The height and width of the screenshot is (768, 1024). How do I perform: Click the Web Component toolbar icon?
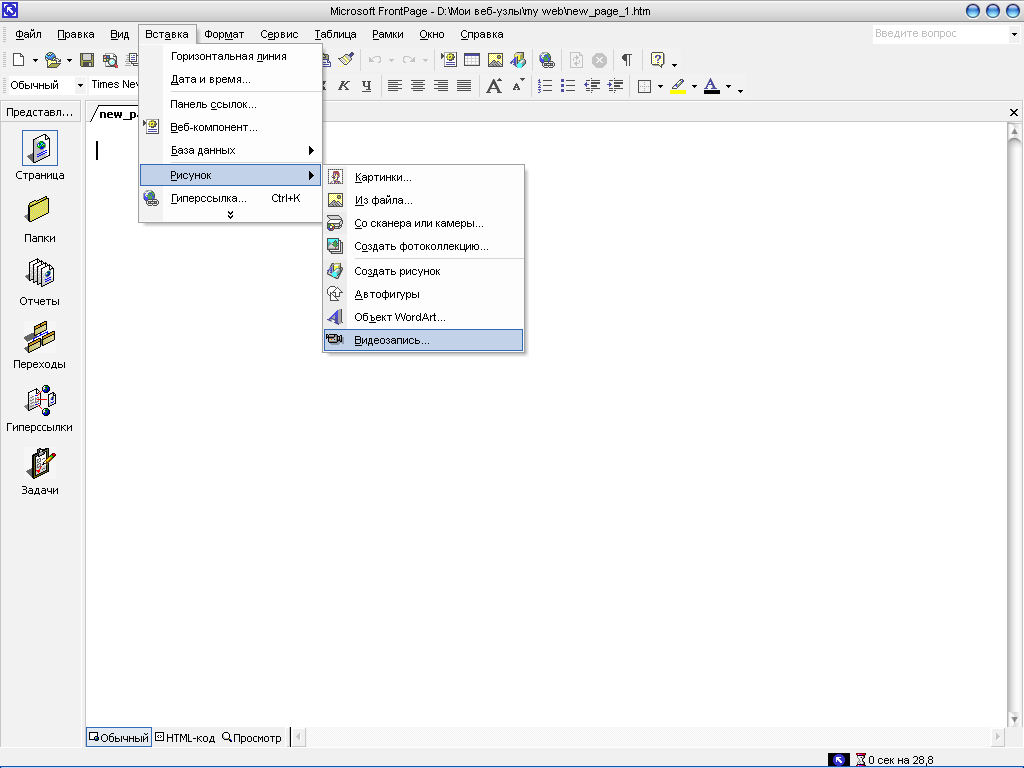pyautogui.click(x=449, y=60)
